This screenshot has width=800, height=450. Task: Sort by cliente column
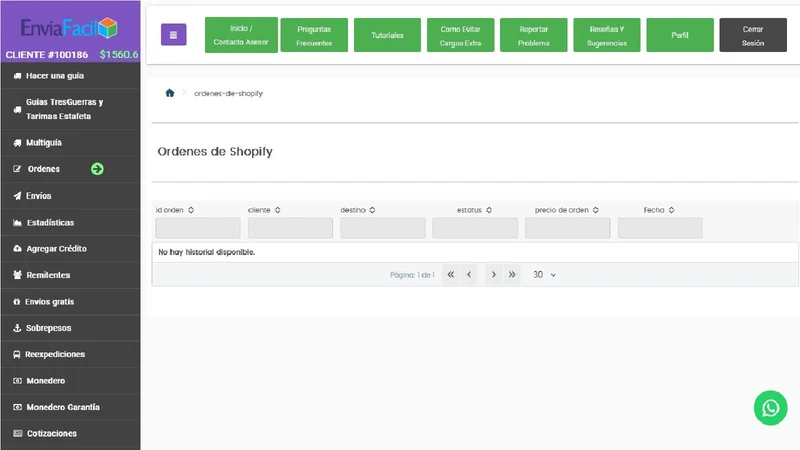(278, 210)
